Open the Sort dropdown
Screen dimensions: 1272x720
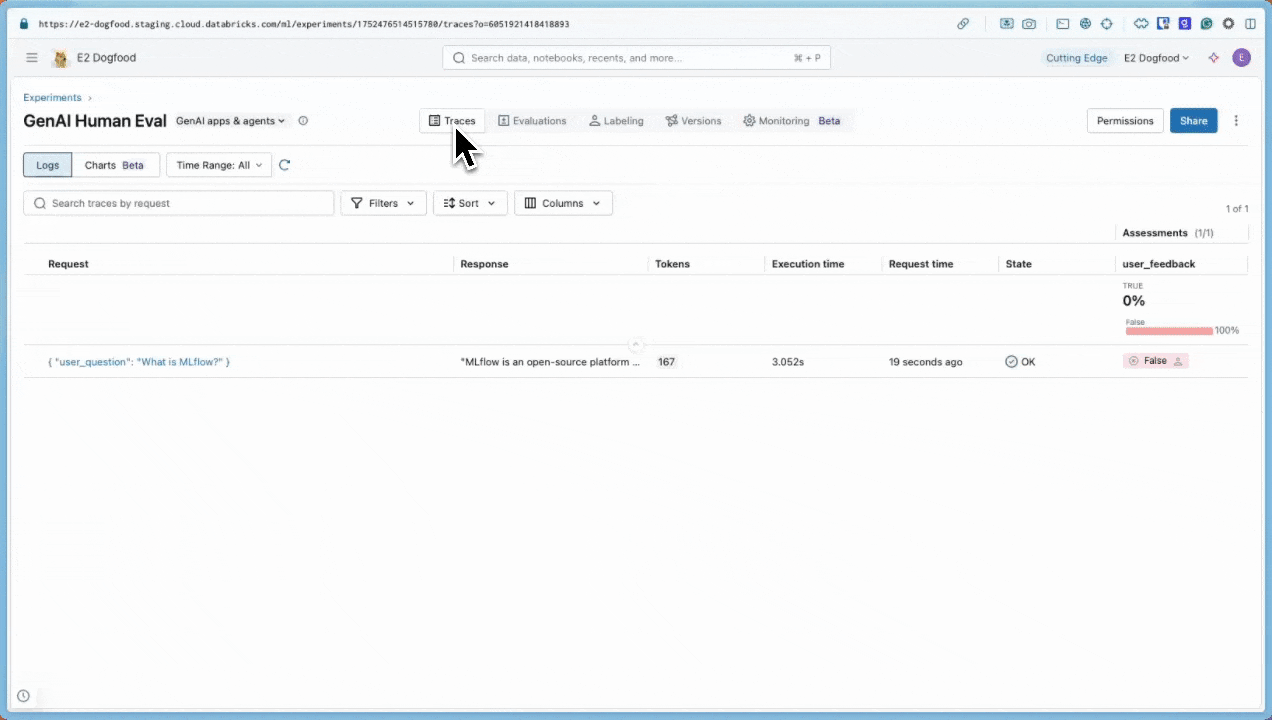[470, 203]
